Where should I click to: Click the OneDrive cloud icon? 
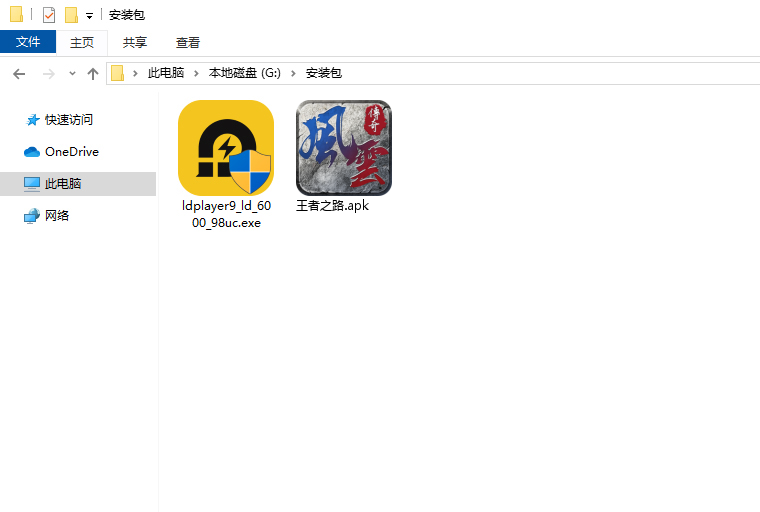click(32, 152)
